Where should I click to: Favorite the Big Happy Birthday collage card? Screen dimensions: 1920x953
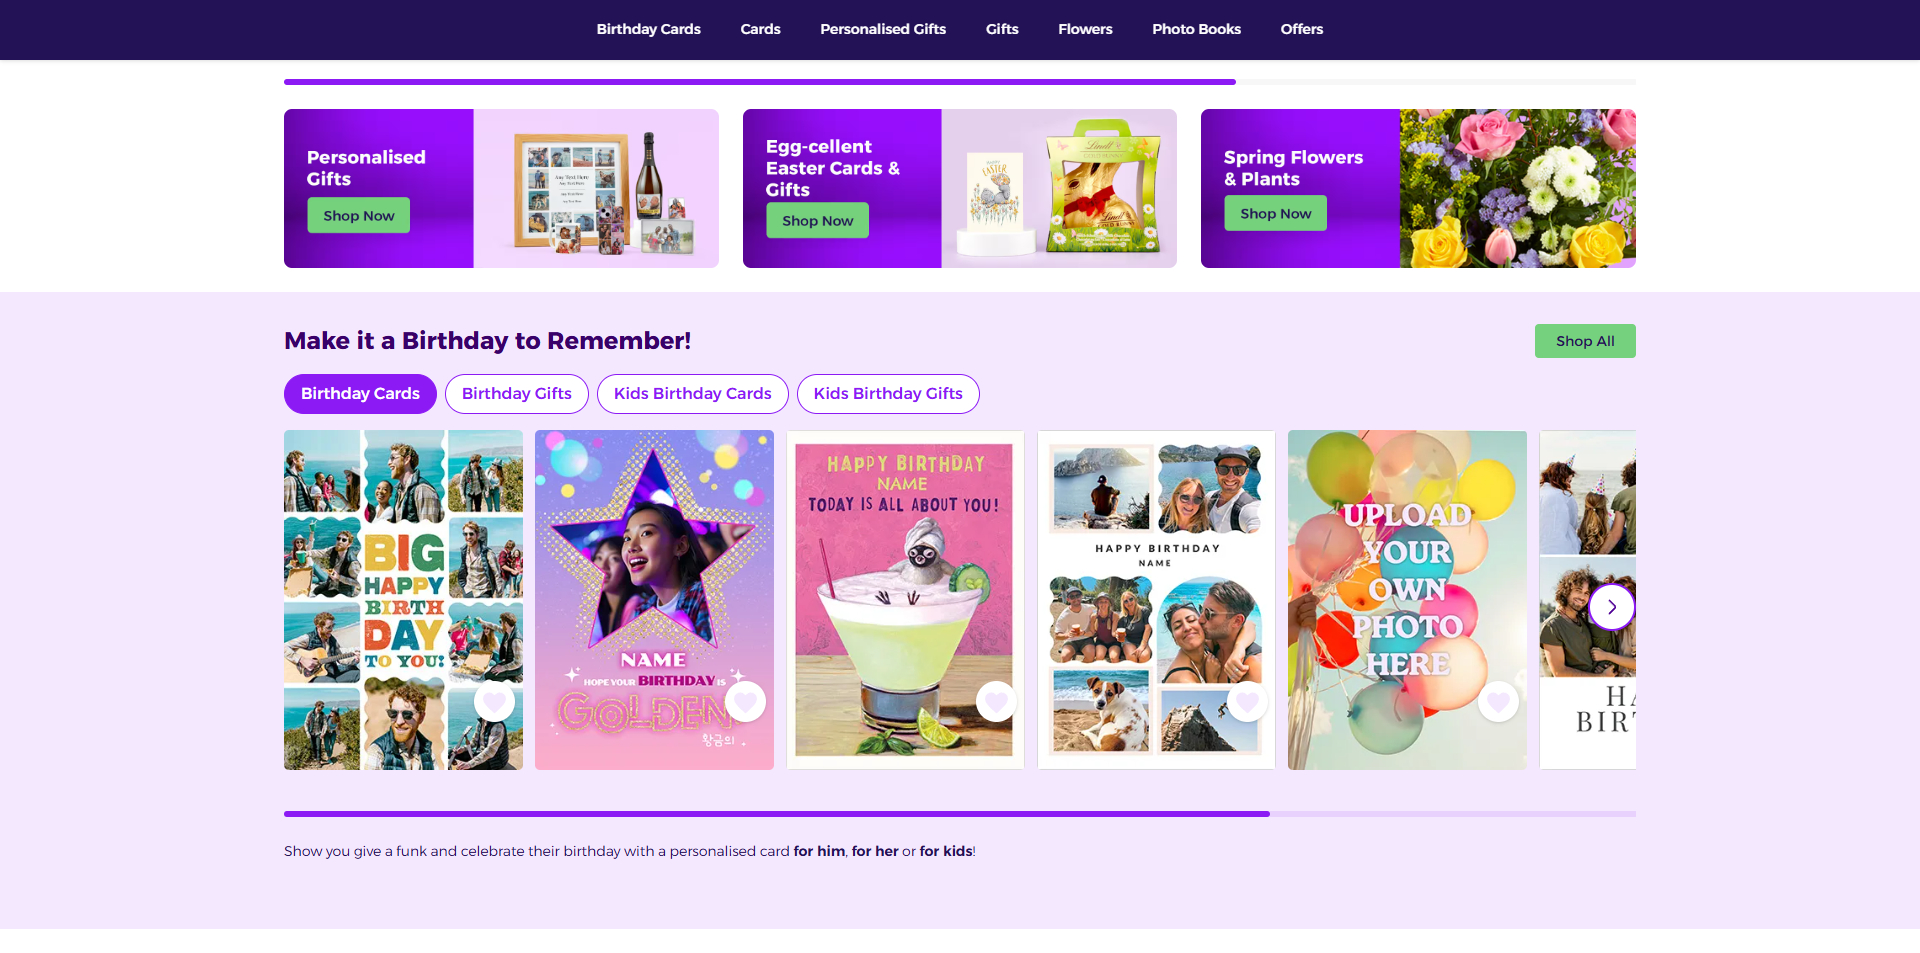tap(495, 702)
